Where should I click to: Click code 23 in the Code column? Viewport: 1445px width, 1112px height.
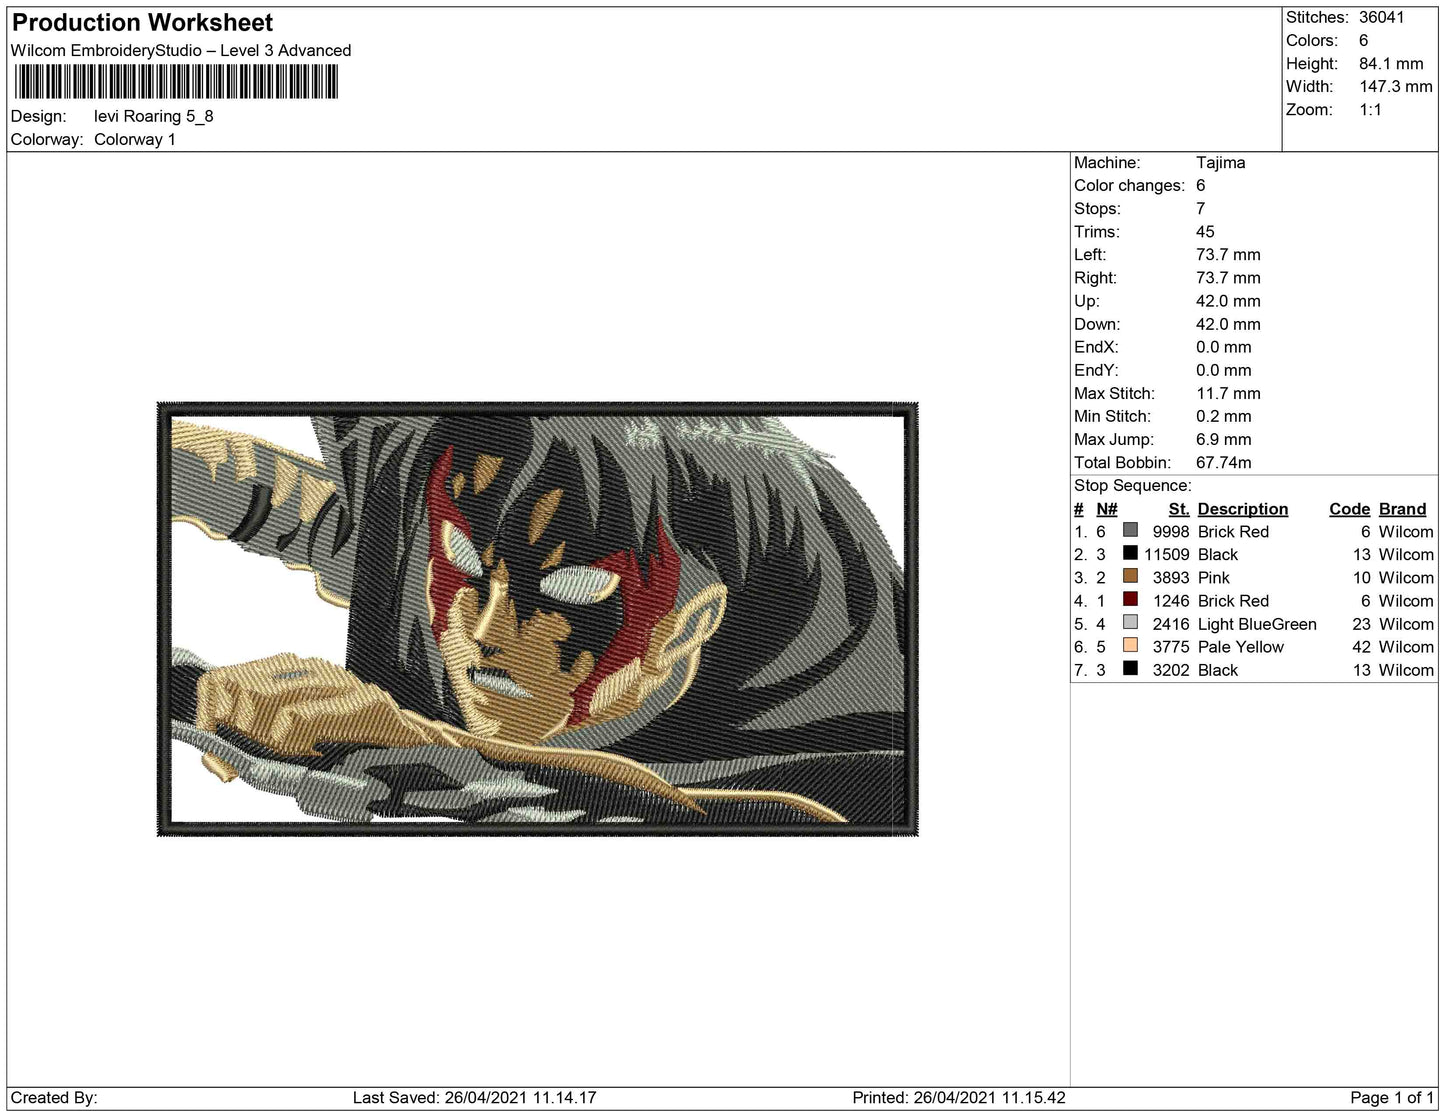1361,624
